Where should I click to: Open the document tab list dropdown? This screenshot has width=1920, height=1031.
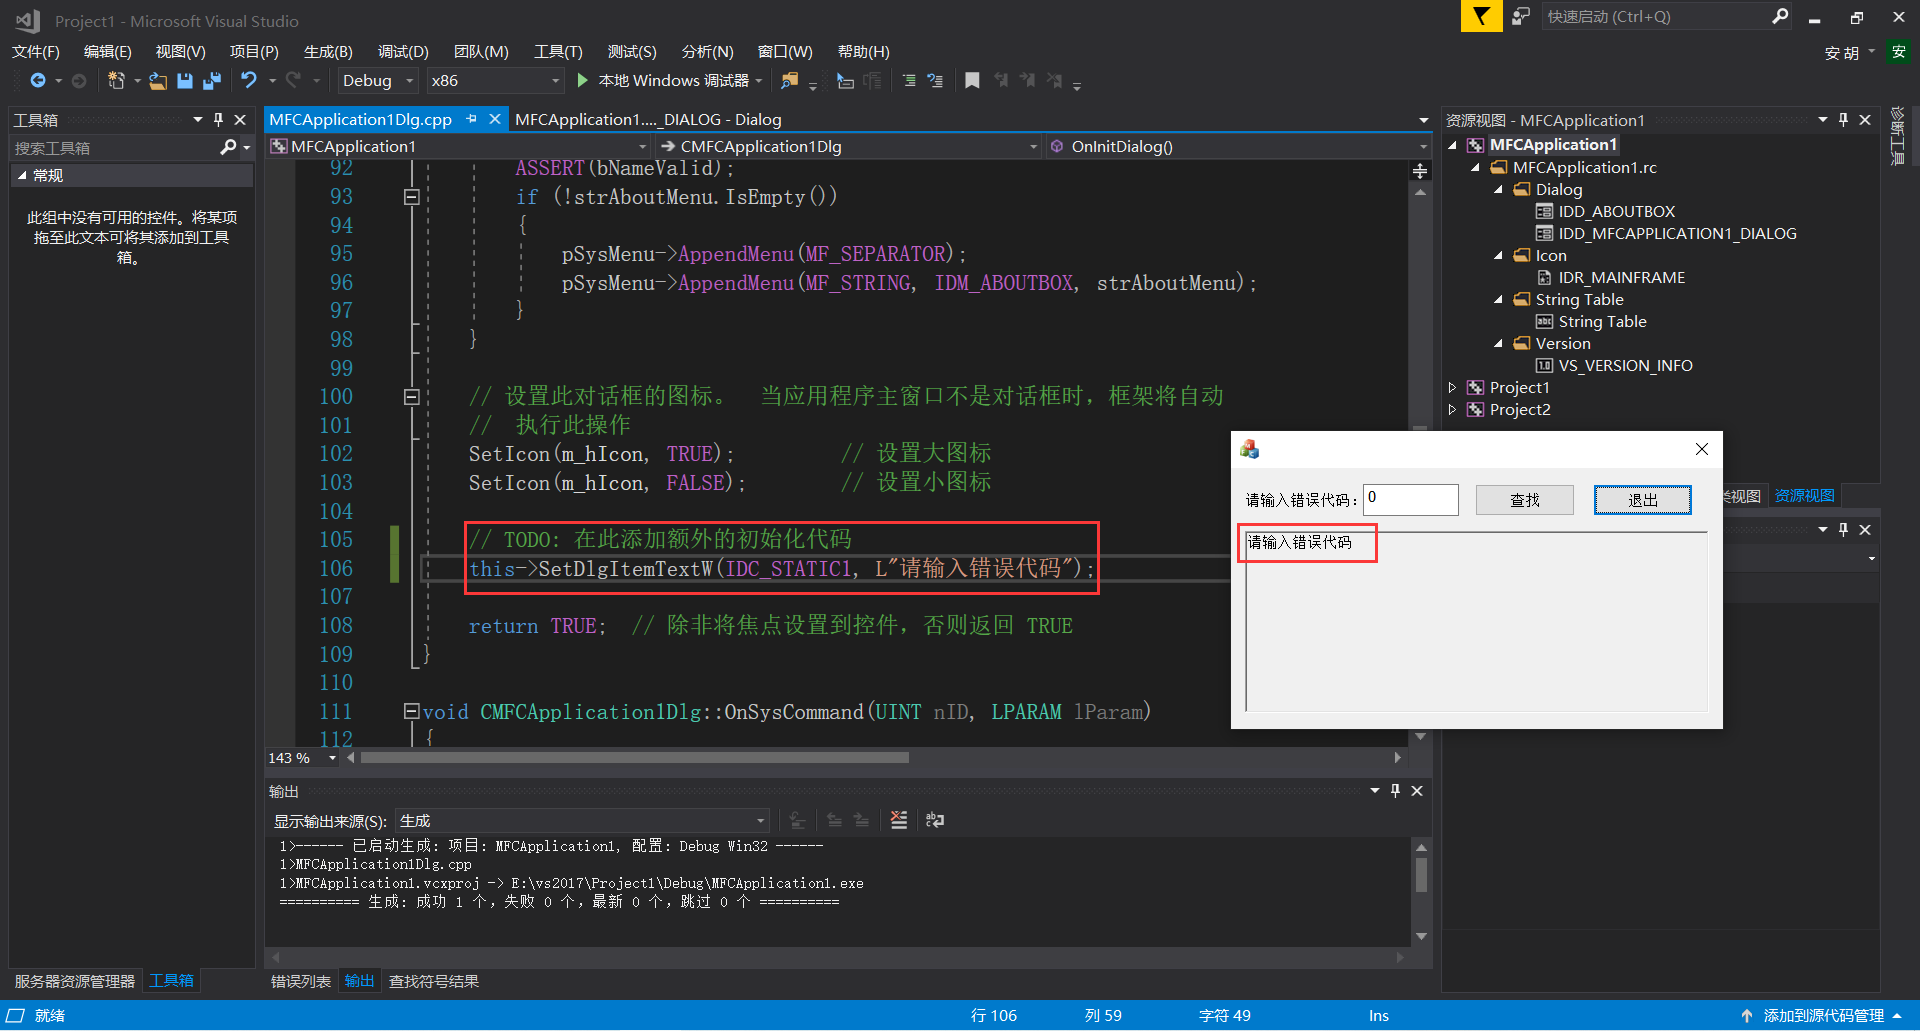tap(1424, 120)
